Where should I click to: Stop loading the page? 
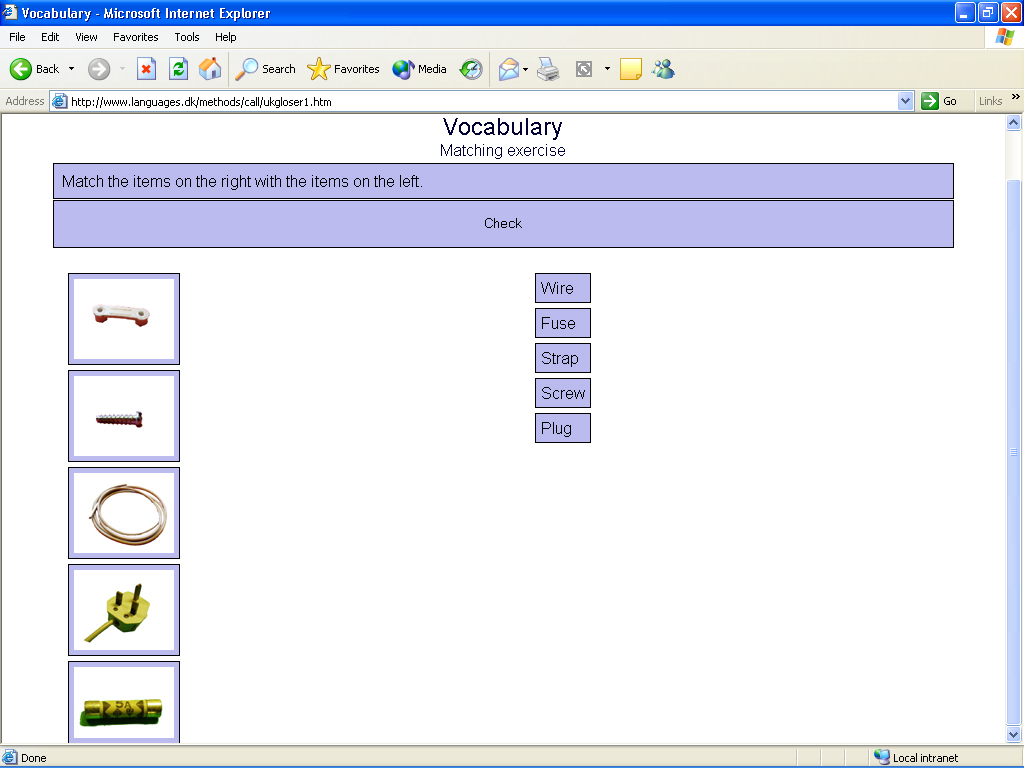coord(146,69)
